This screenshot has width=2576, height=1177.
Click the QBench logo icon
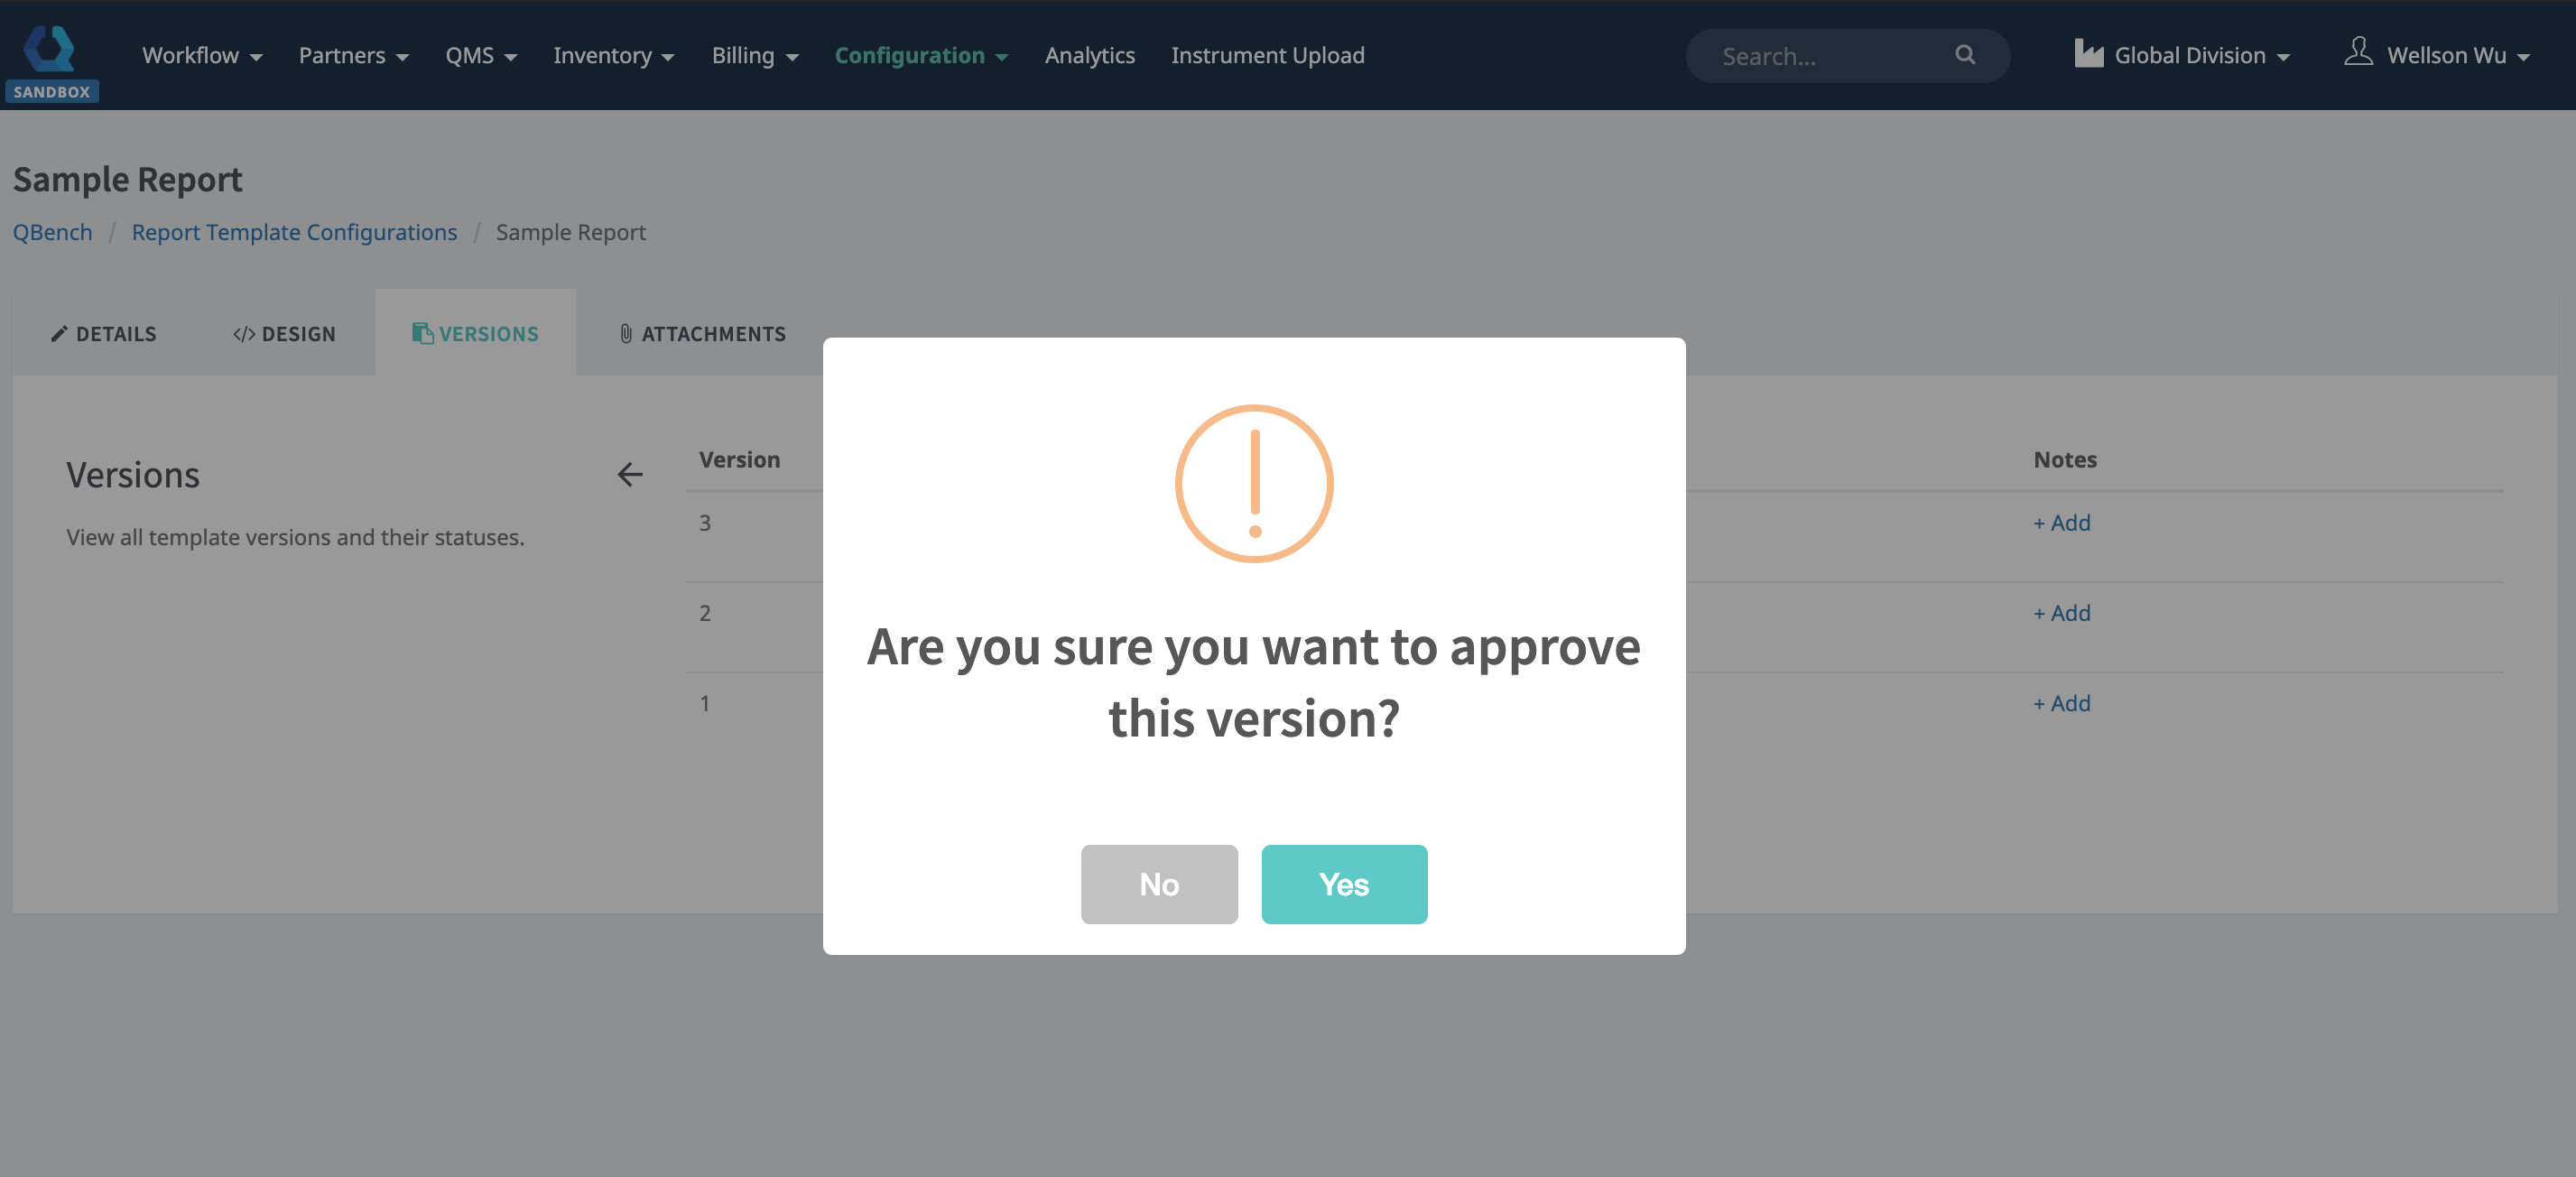(x=50, y=47)
